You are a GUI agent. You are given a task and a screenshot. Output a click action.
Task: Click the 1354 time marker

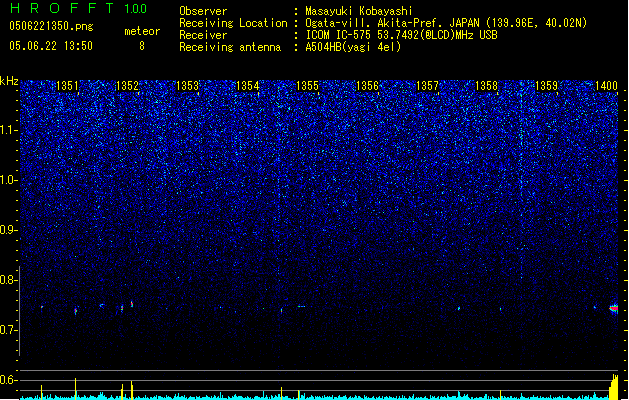(x=248, y=86)
